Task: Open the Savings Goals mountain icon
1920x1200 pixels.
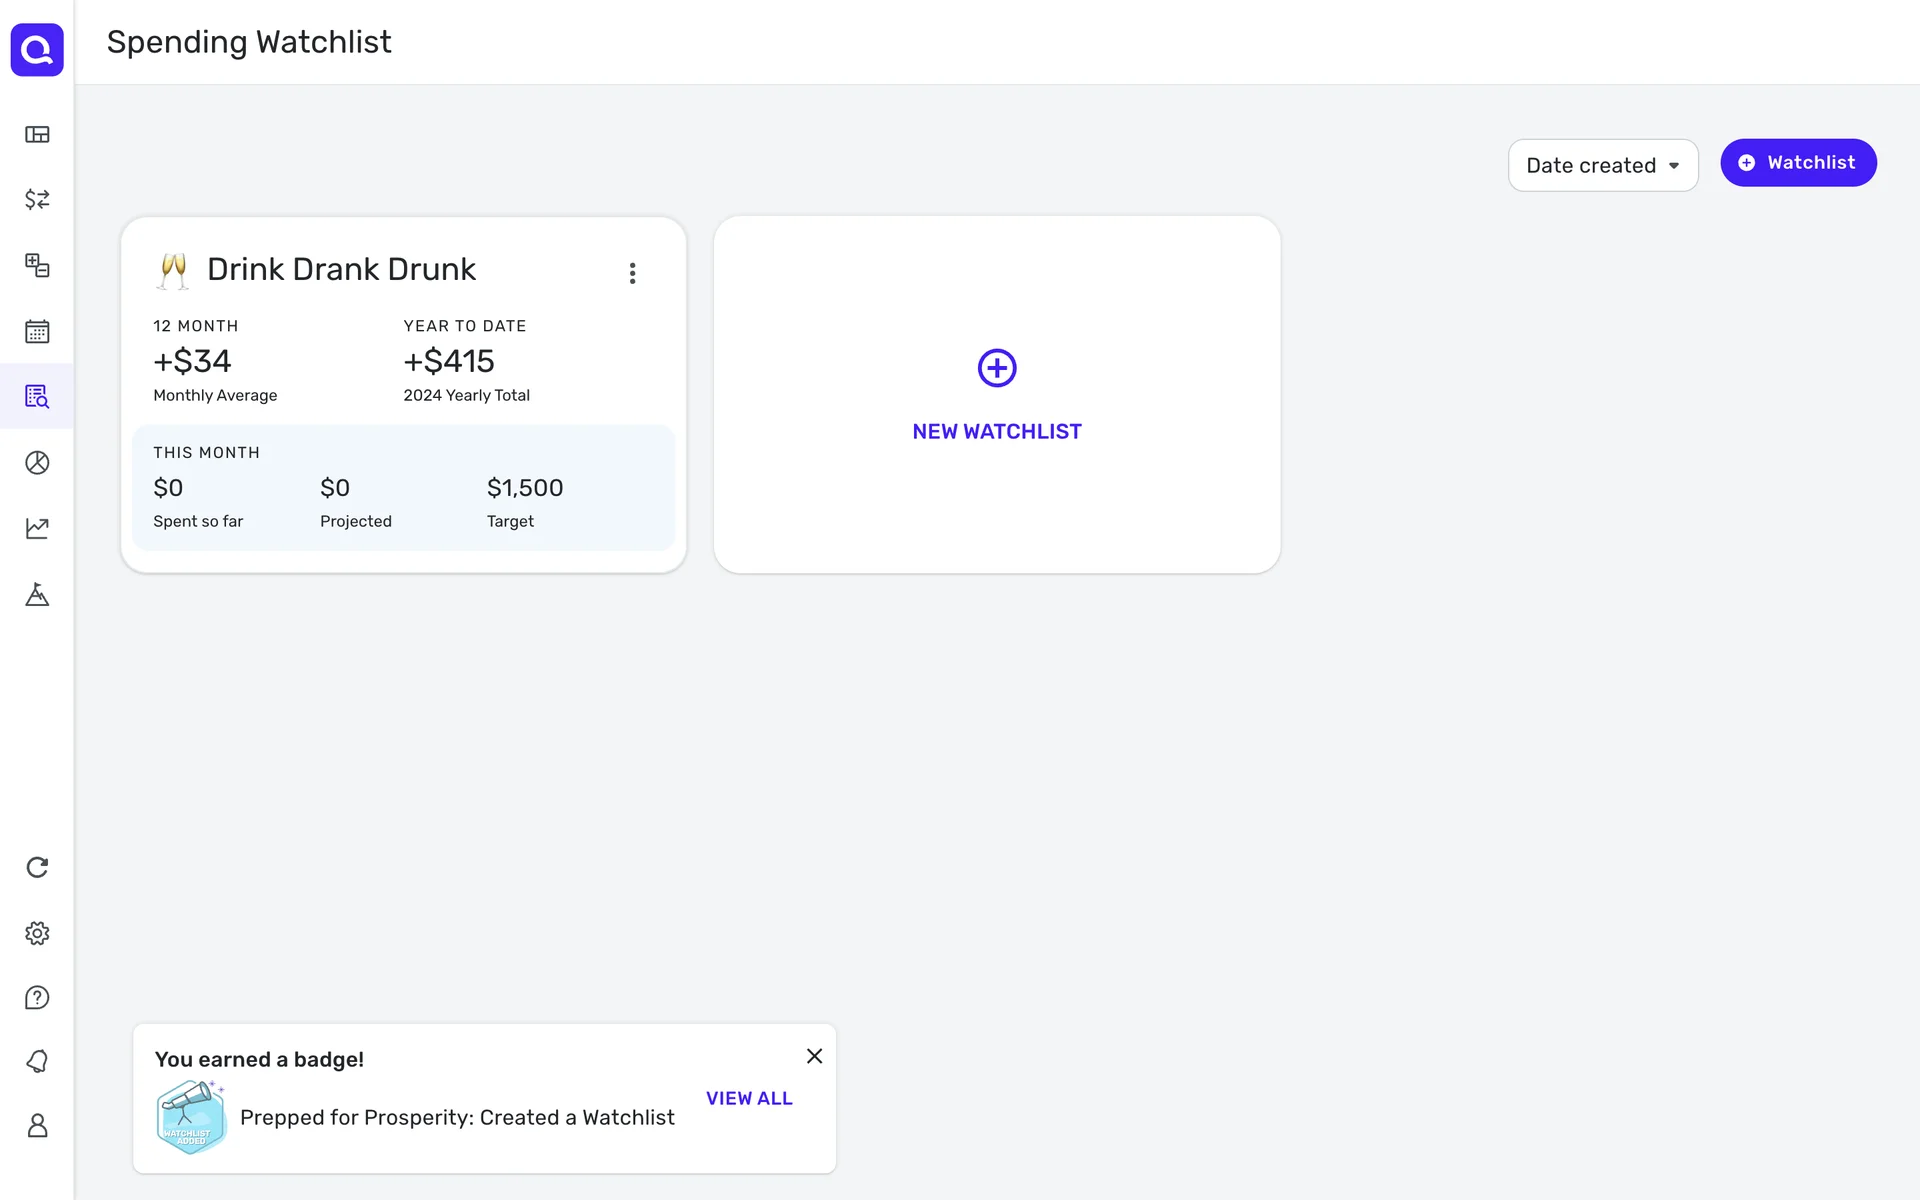Action: 37,594
